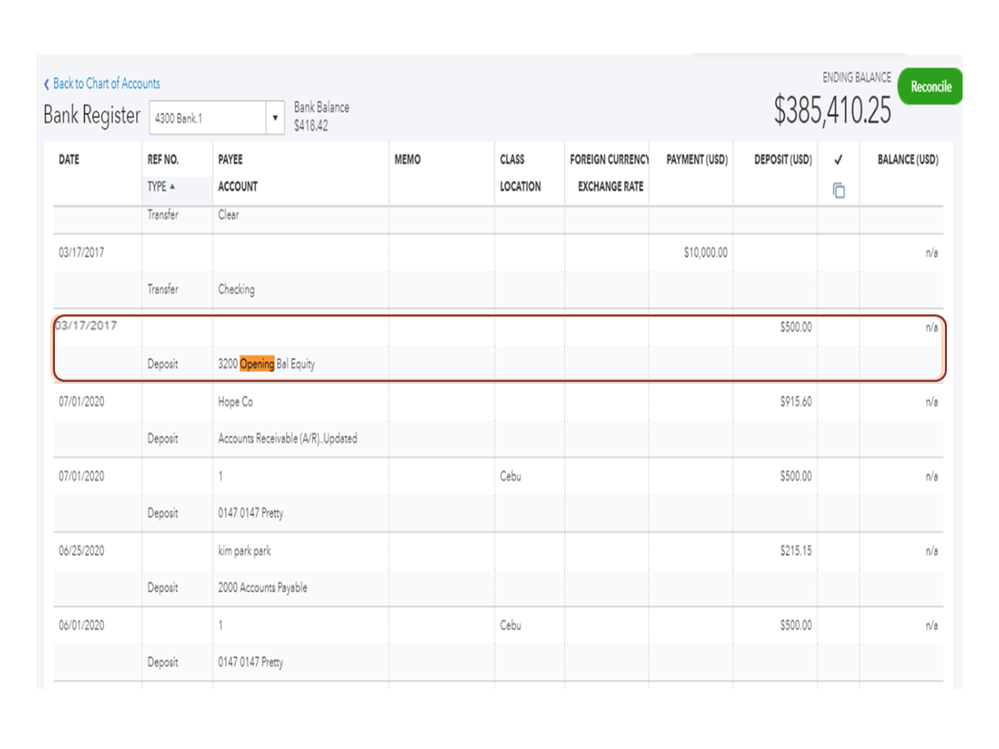Select the 3200 Opening Bal Equity deposit row
Image resolution: width=999 pixels, height=749 pixels.
coord(266,364)
